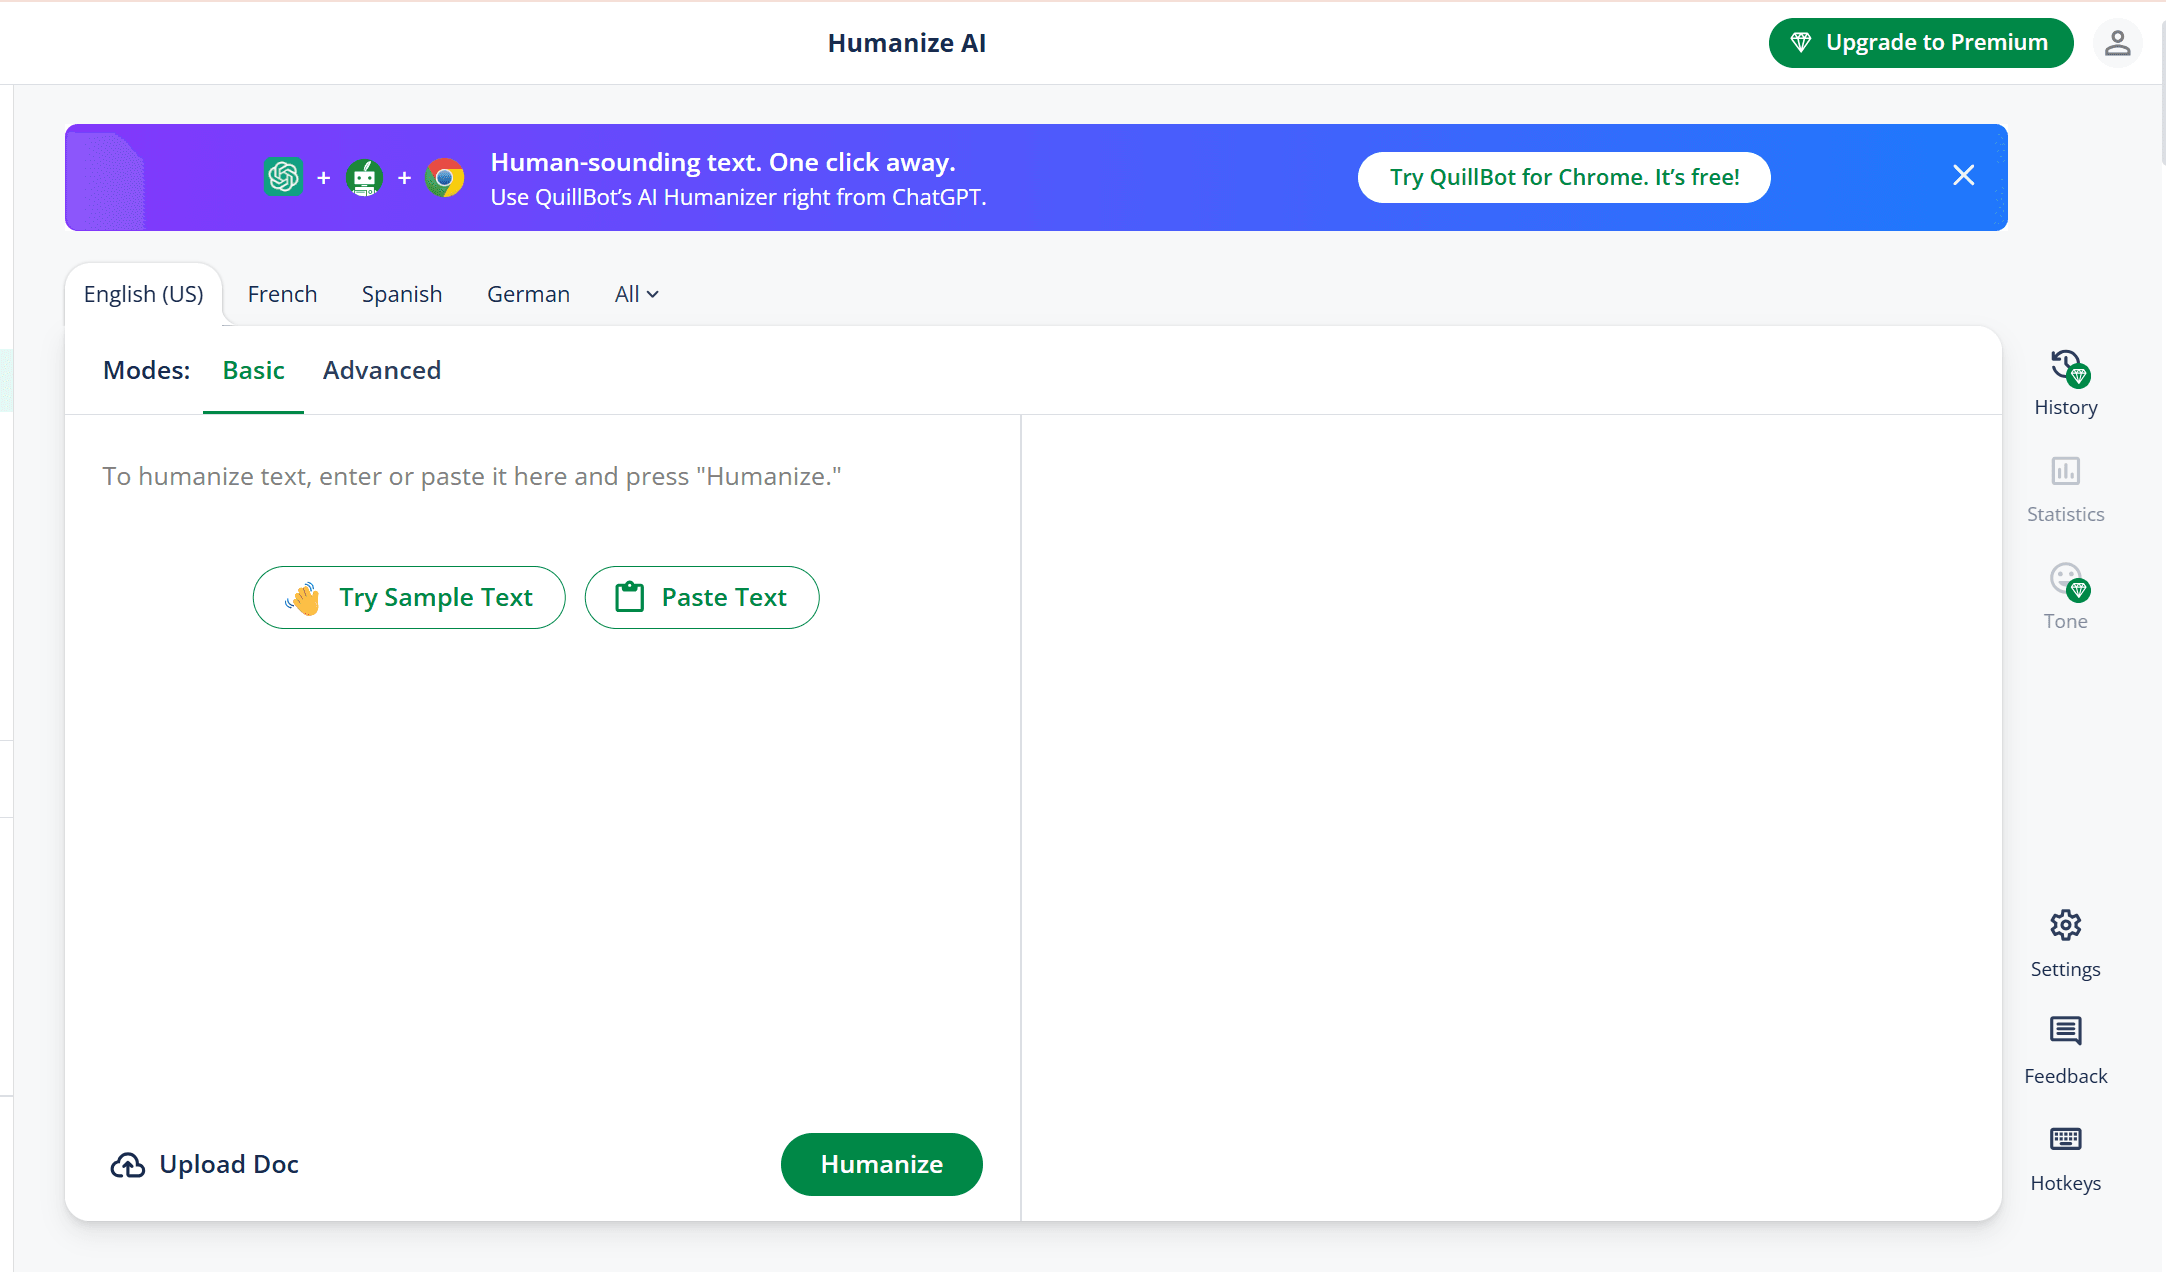Click the QuillBot robot icon in the banner
The image size is (2166, 1272).
coord(364,177)
